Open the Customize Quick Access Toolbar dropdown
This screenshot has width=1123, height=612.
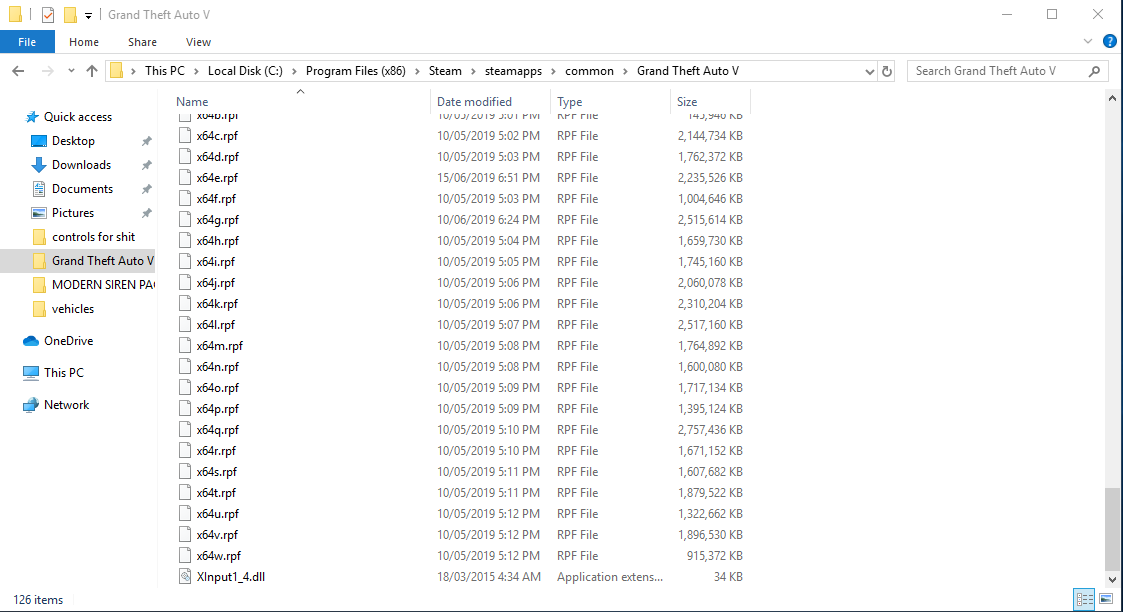pyautogui.click(x=88, y=15)
